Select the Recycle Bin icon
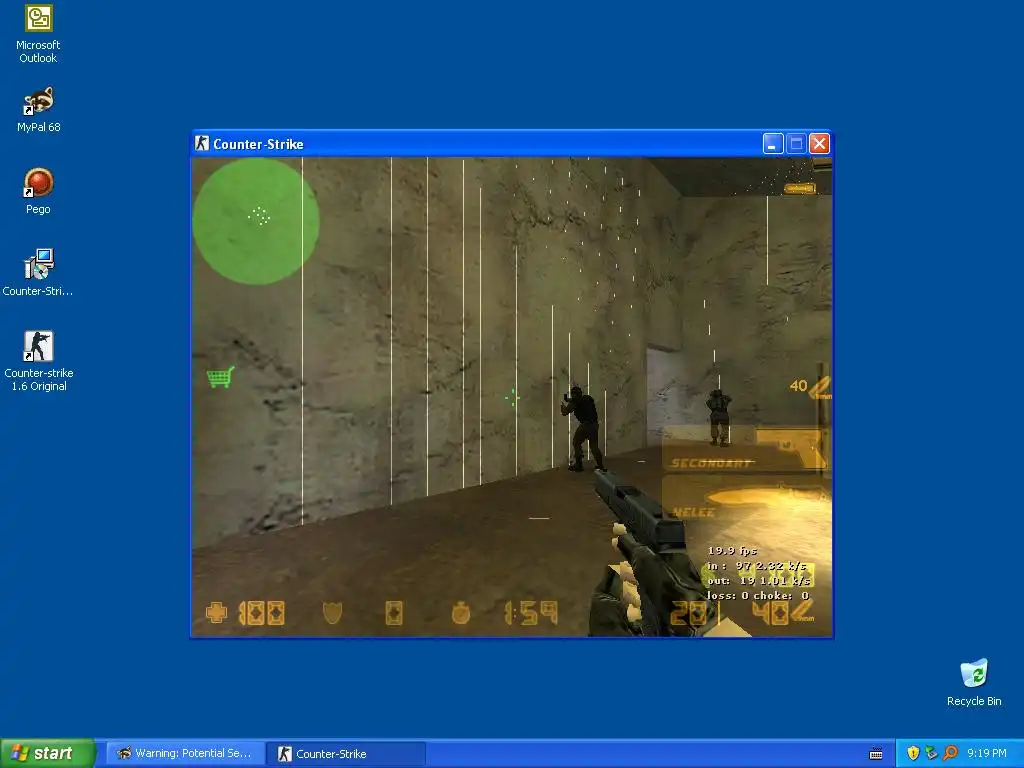The width and height of the screenshot is (1024, 768). tap(974, 682)
